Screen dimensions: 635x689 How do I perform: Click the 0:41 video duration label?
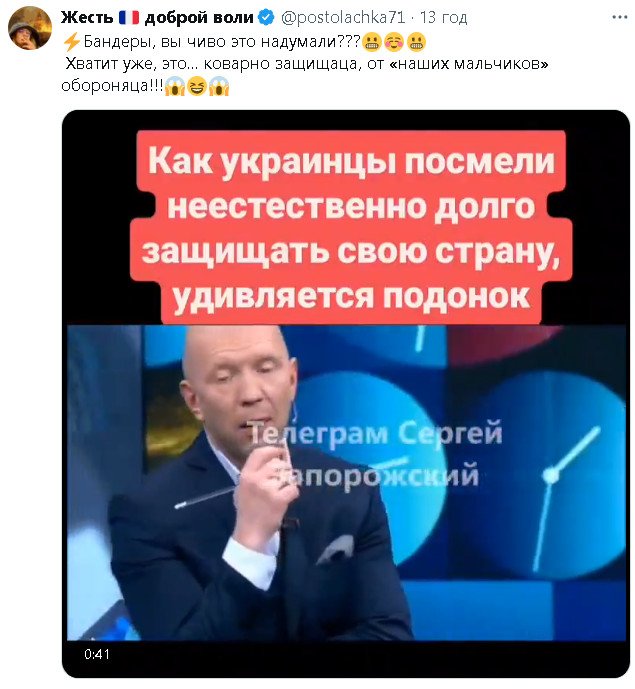97,655
